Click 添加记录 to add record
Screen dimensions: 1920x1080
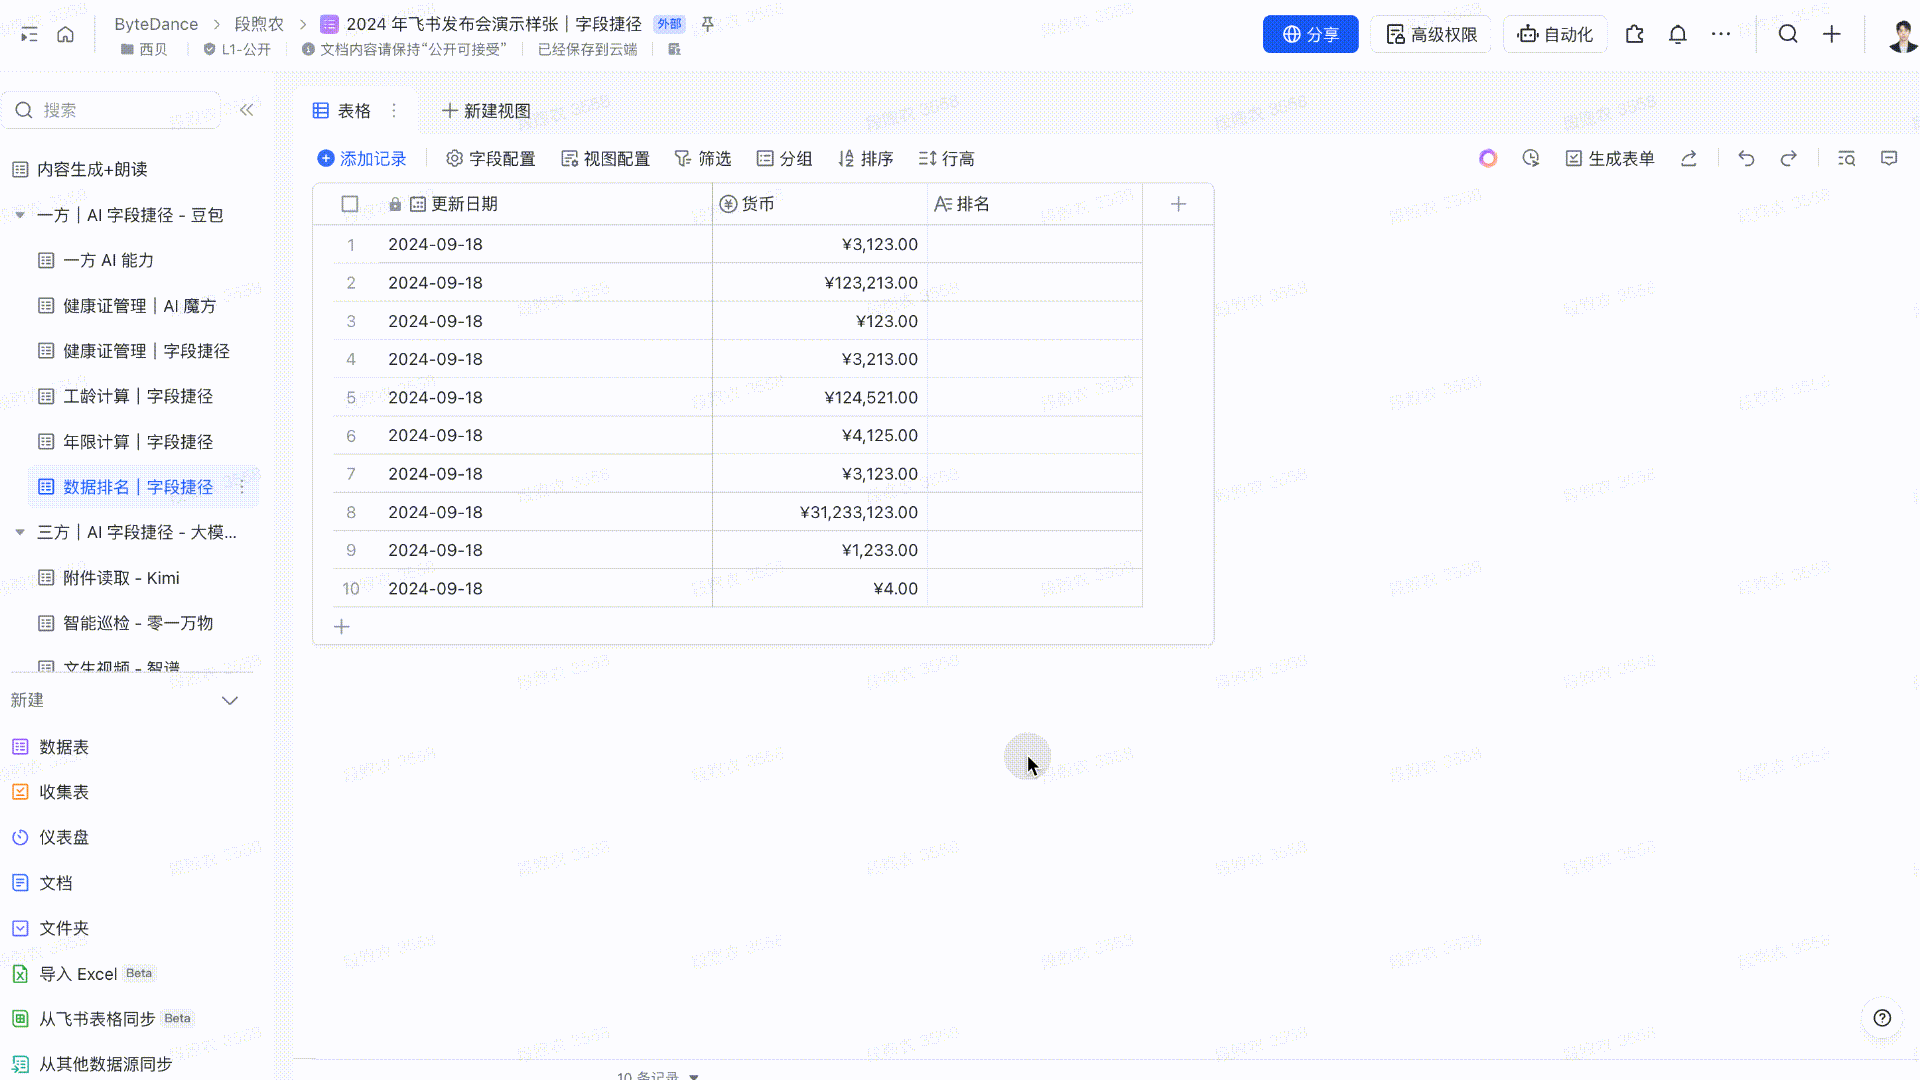pyautogui.click(x=362, y=158)
